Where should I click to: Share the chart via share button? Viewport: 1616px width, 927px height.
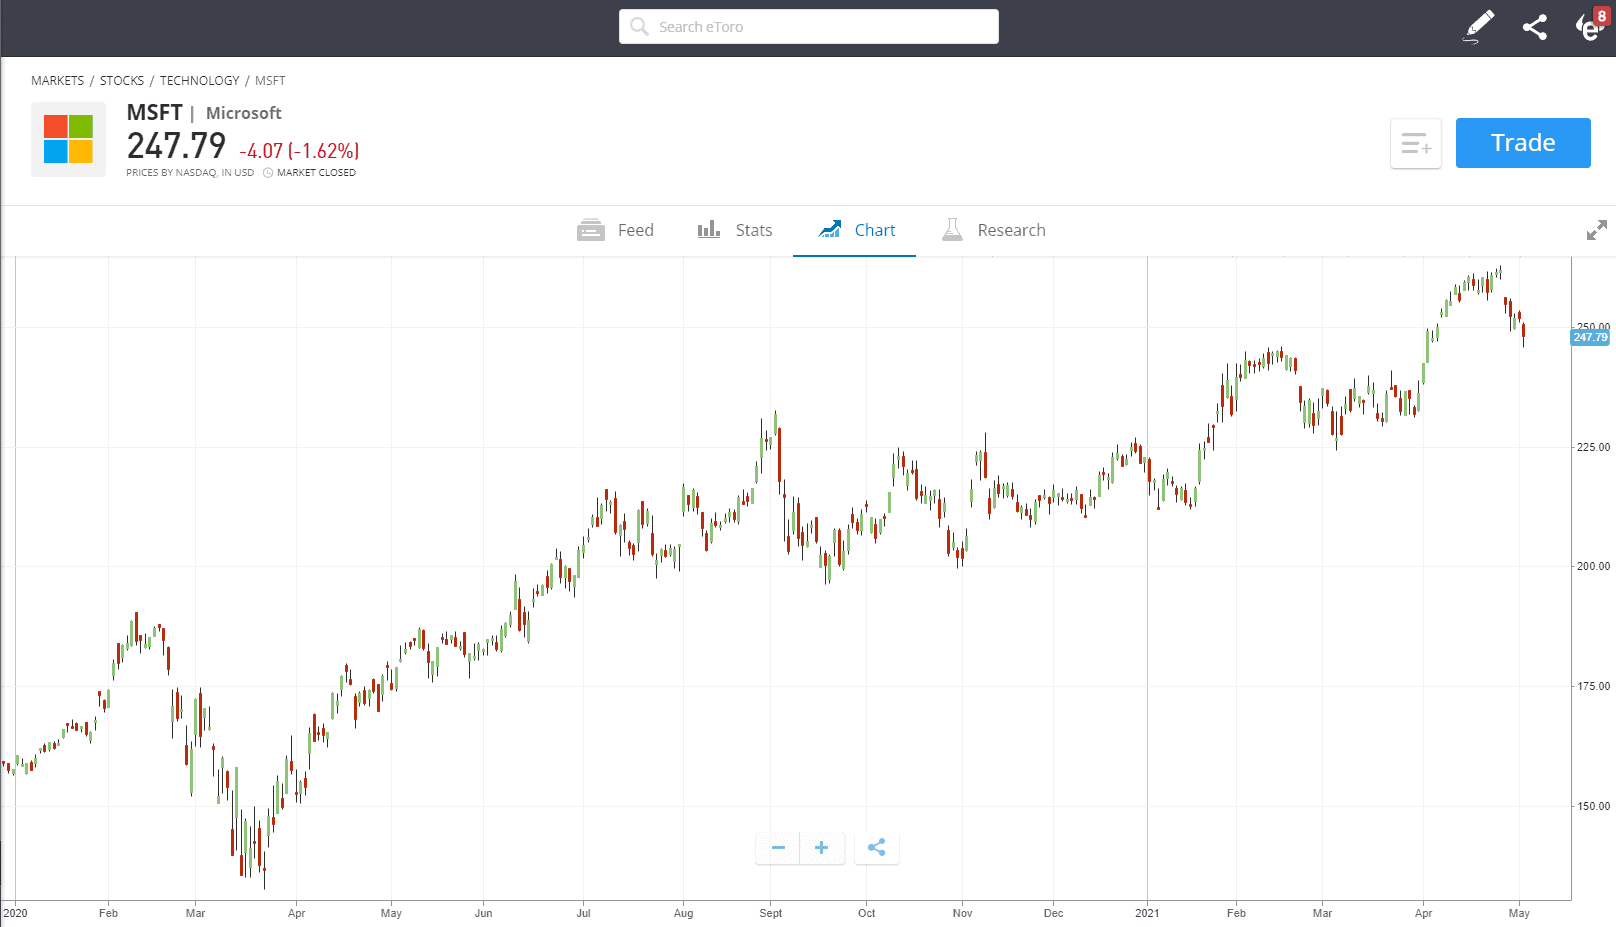tap(877, 848)
